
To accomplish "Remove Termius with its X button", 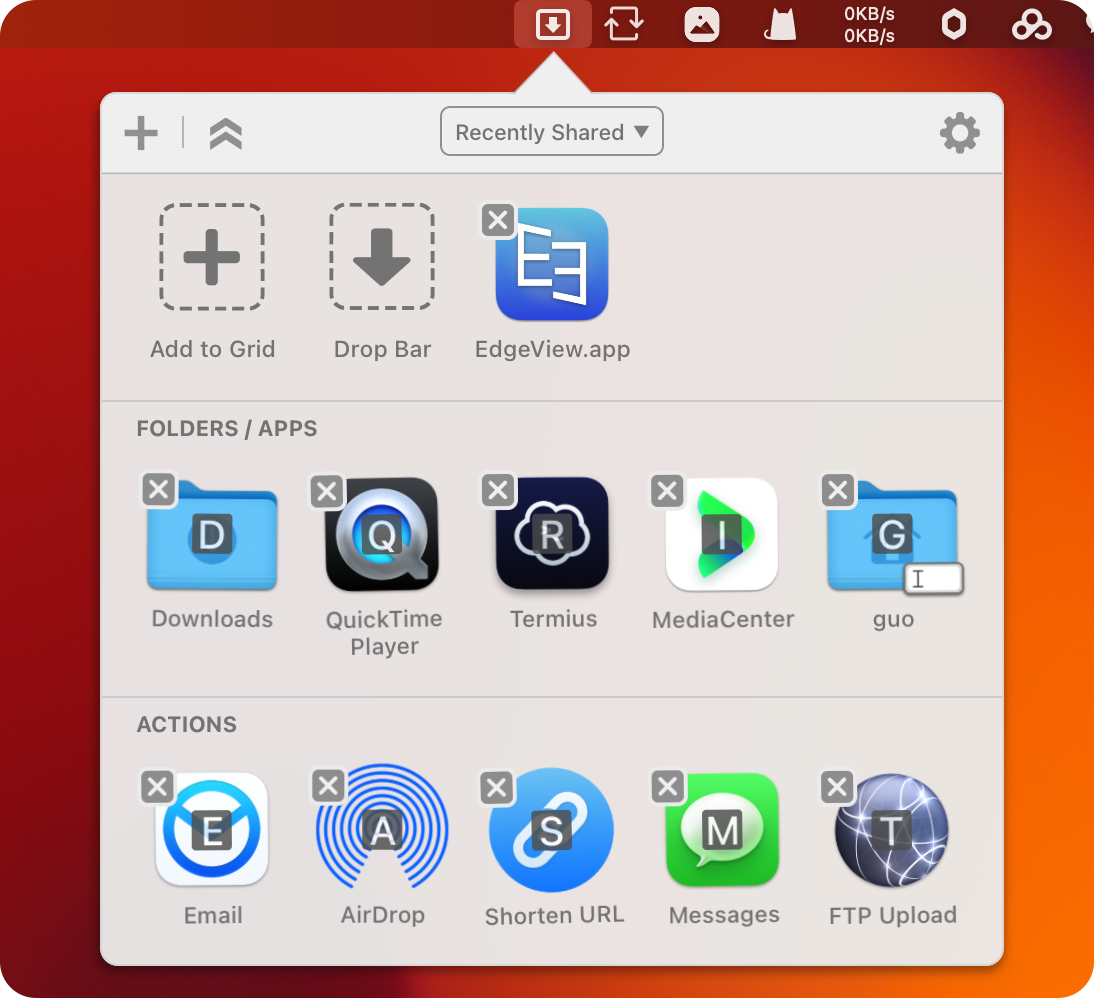I will coord(498,490).
